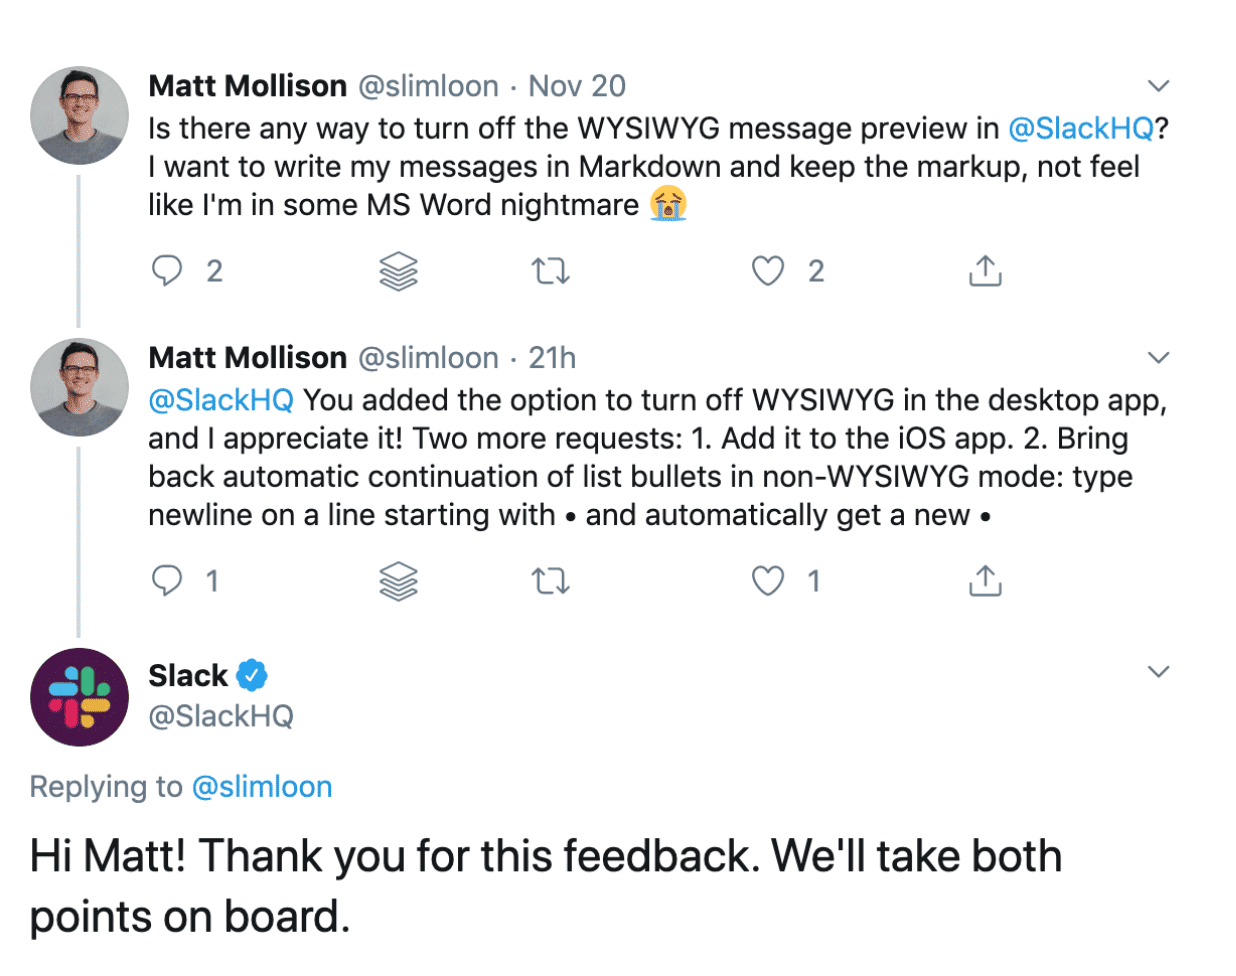1236x976 pixels.
Task: Open the options menu on the first tweet
Action: point(1158,85)
